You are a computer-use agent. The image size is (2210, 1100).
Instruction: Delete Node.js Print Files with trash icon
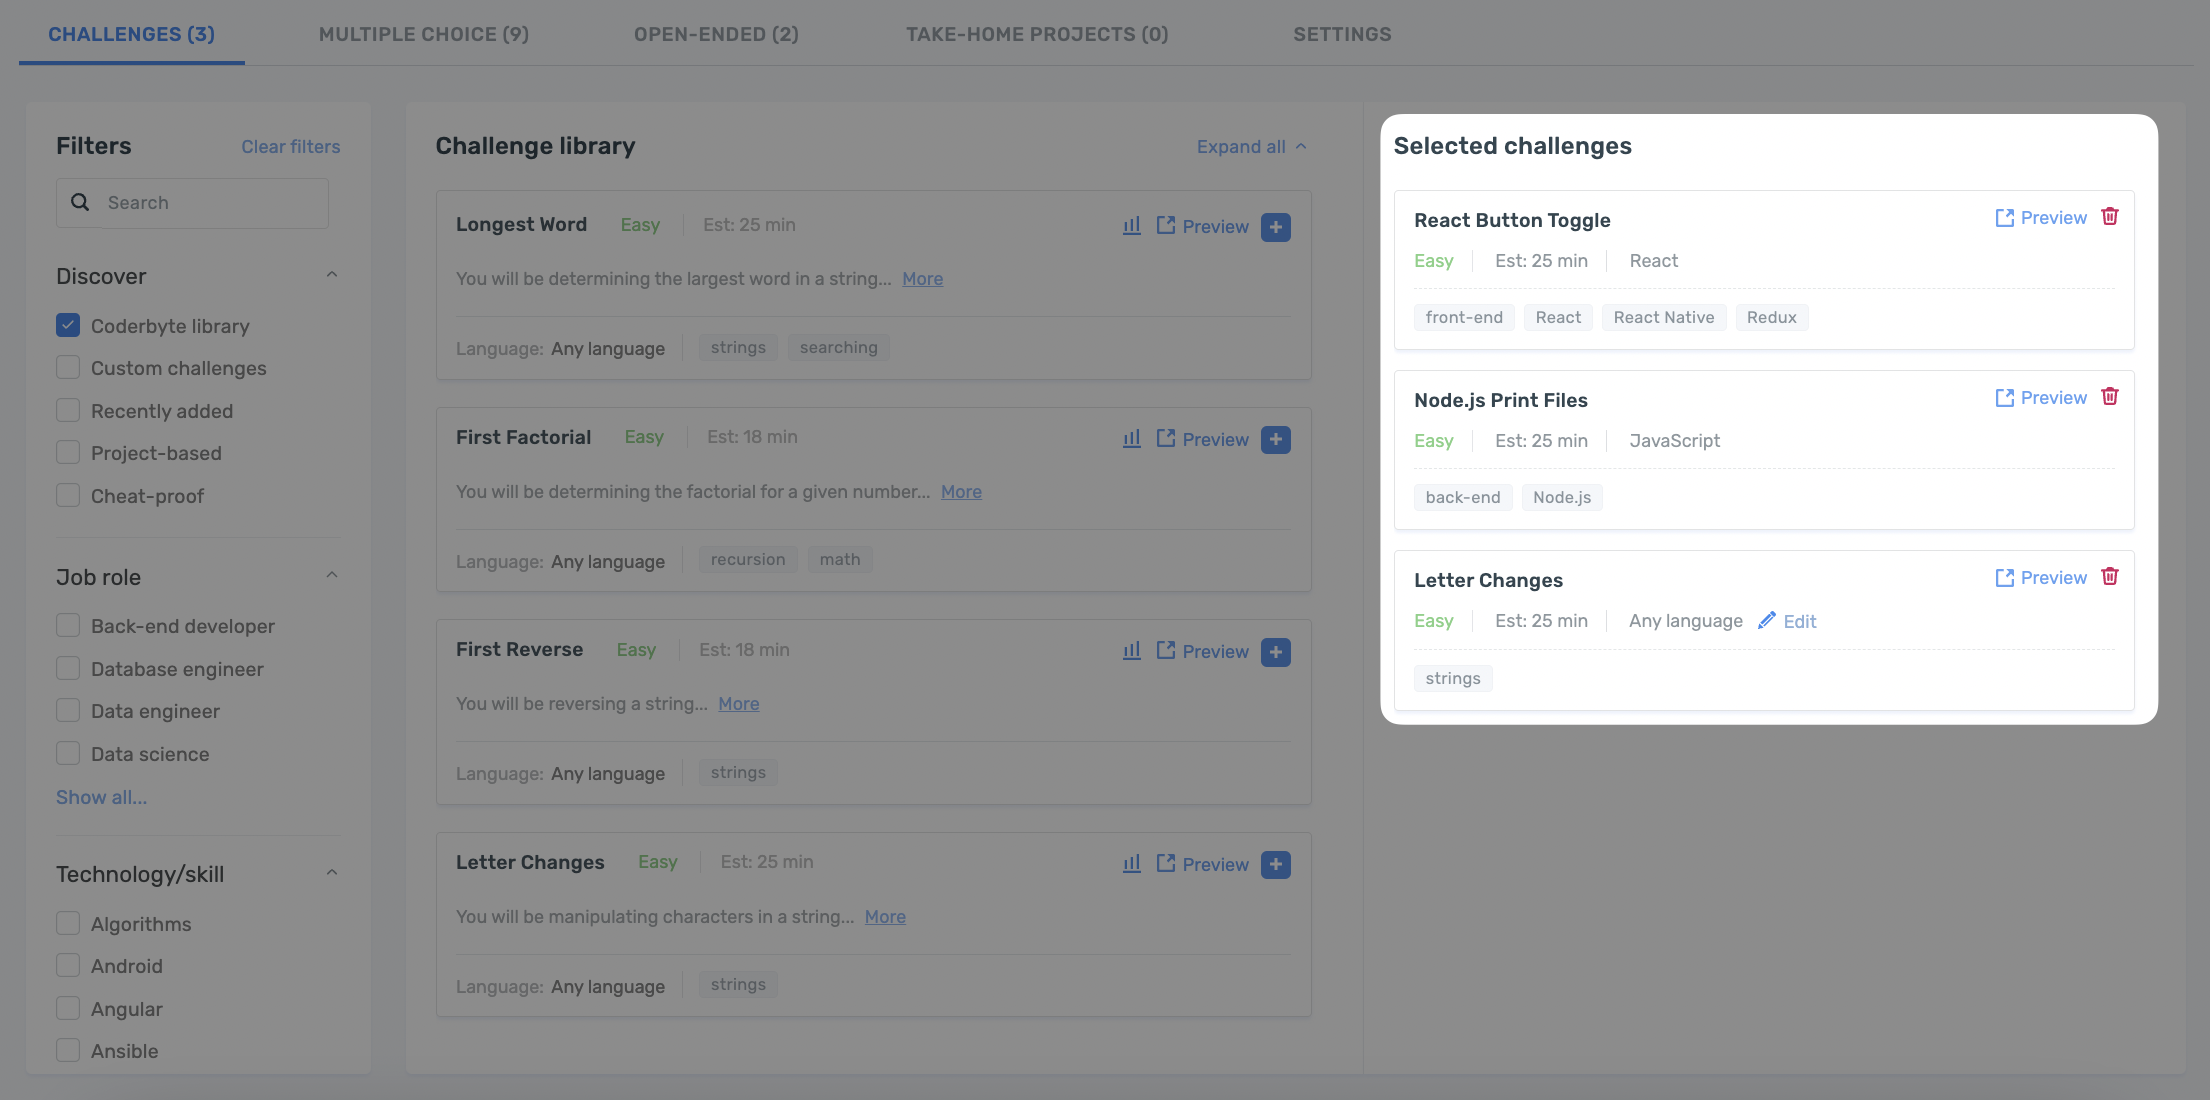2109,397
